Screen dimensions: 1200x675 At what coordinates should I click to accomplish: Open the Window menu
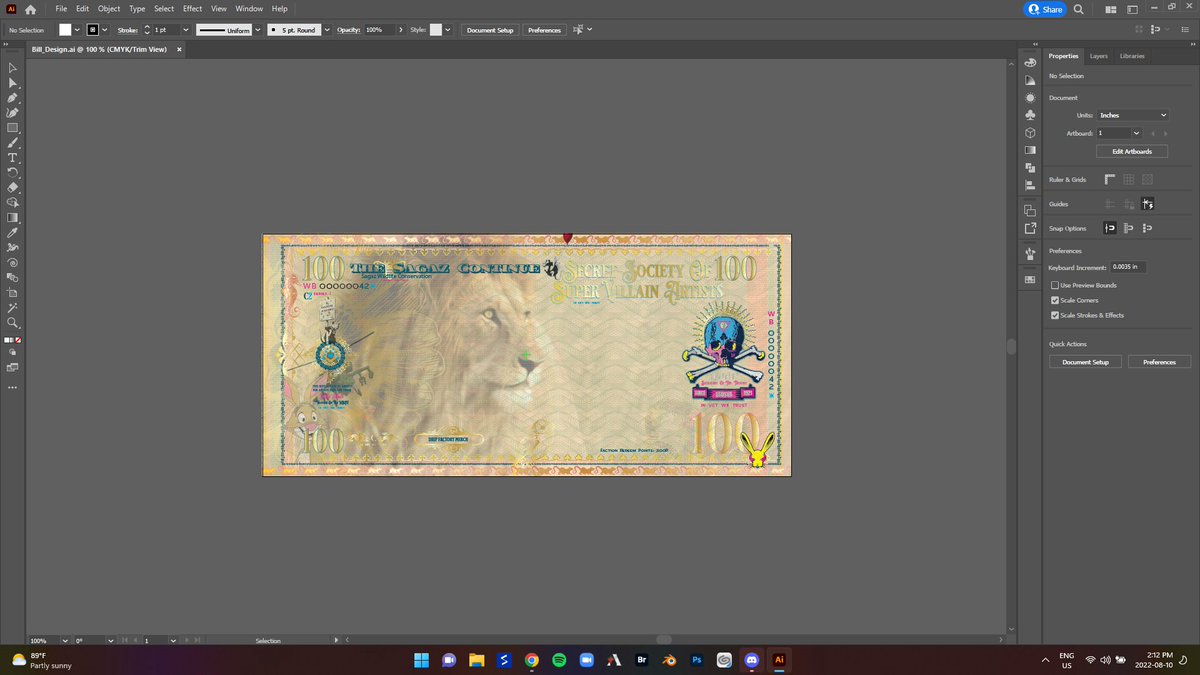tap(249, 9)
